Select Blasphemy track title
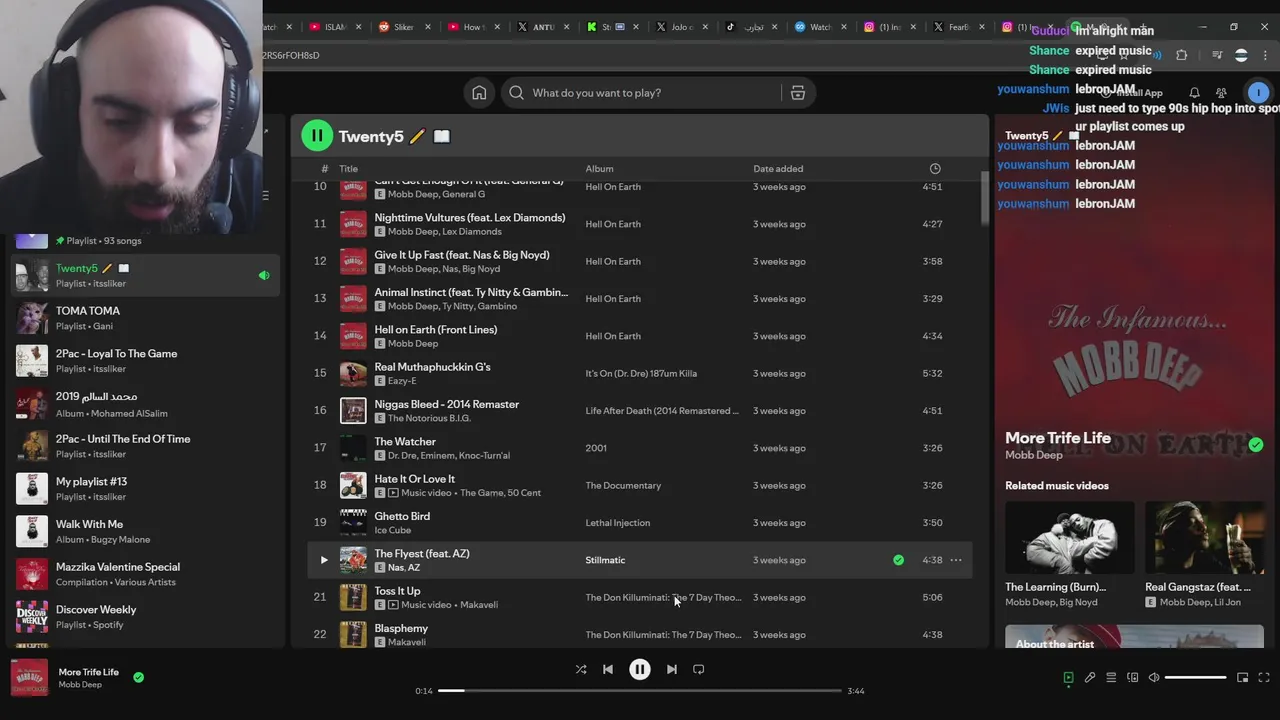This screenshot has width=1280, height=720. 401,628
